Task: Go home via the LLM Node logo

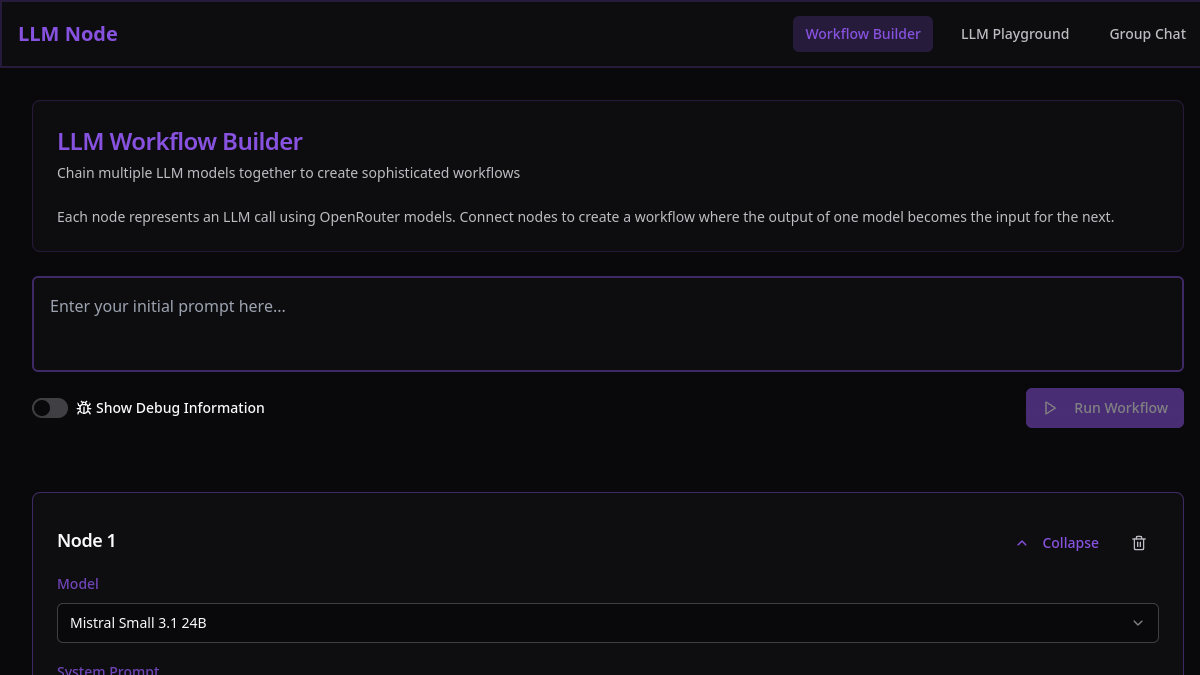Action: [x=68, y=34]
